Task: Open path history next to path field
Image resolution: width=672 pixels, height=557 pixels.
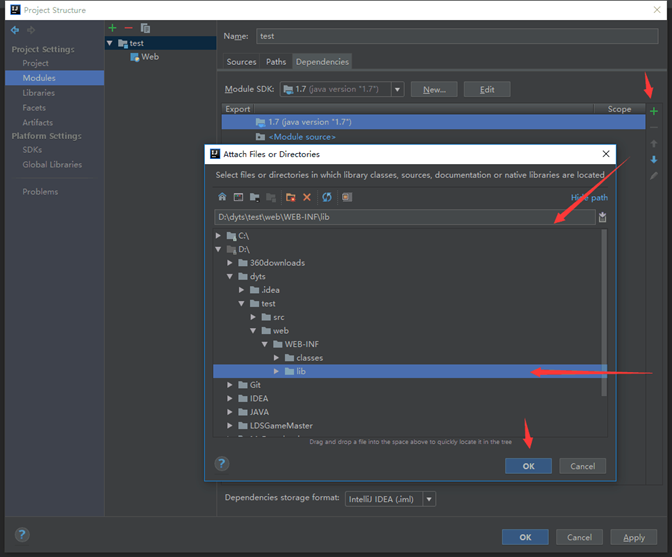Action: coord(602,217)
